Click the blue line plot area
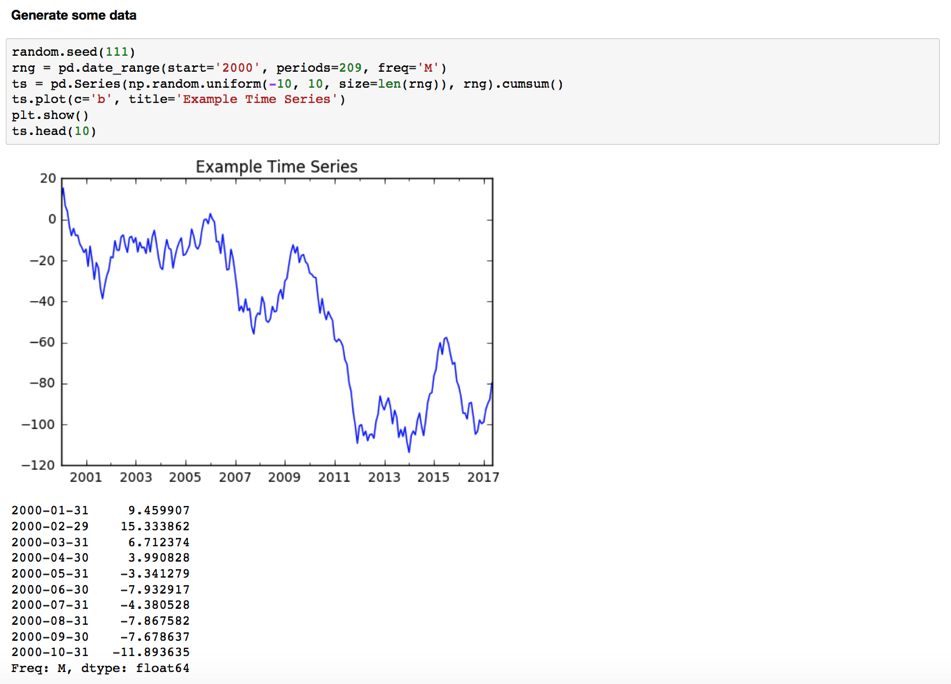Image resolution: width=951 pixels, height=684 pixels. [277, 322]
